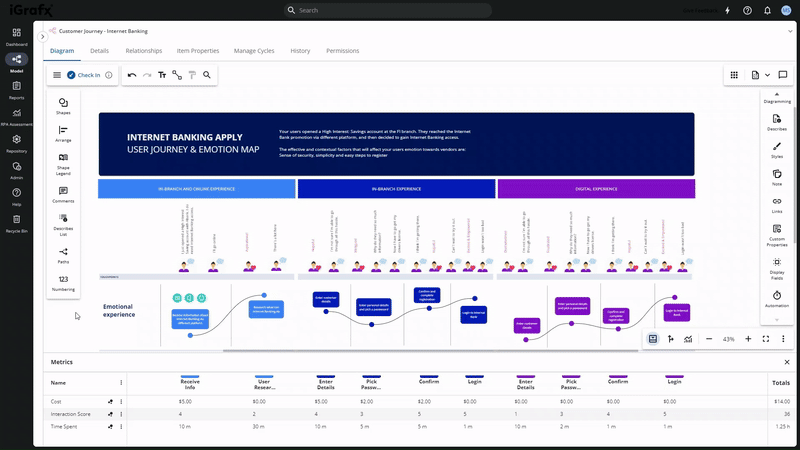
Task: Open the Cost row options menu
Action: [121, 400]
